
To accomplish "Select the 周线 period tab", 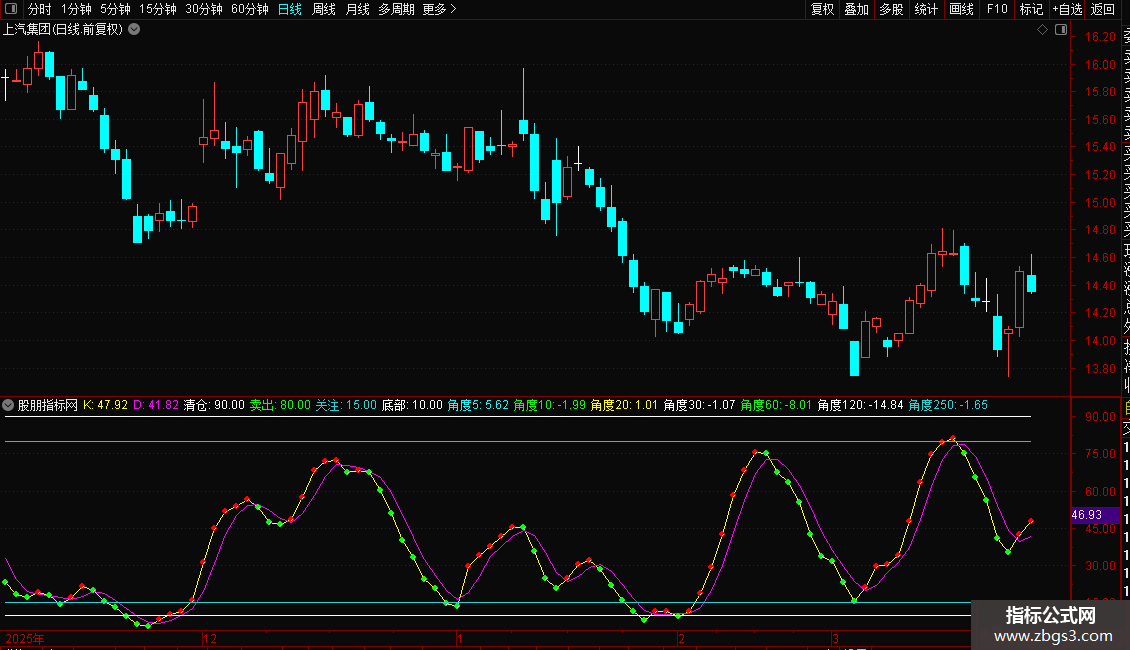I will coord(324,9).
